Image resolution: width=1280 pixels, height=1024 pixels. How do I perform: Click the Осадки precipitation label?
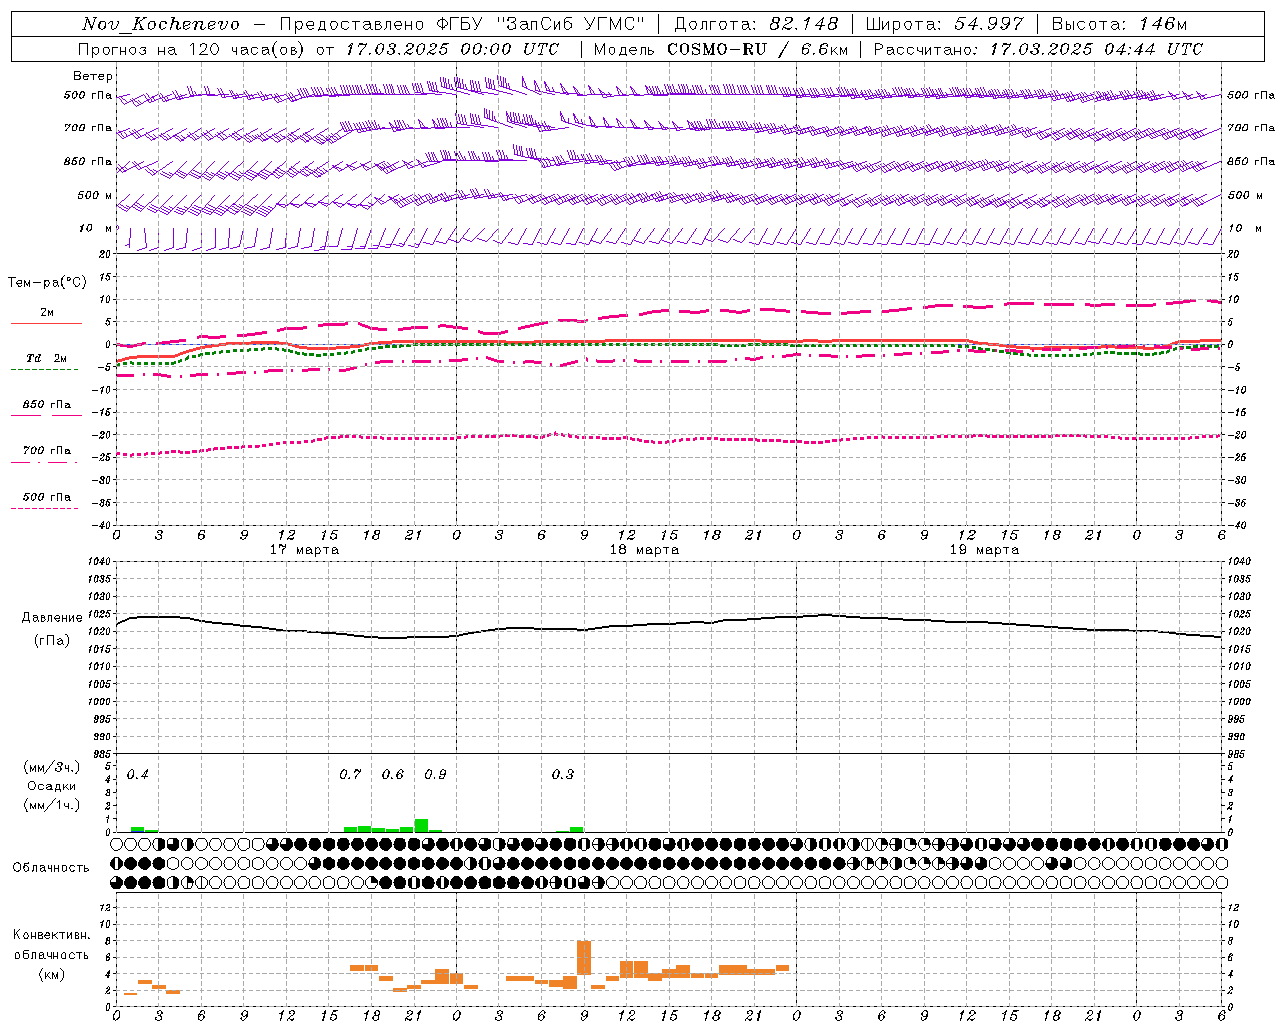coord(52,786)
